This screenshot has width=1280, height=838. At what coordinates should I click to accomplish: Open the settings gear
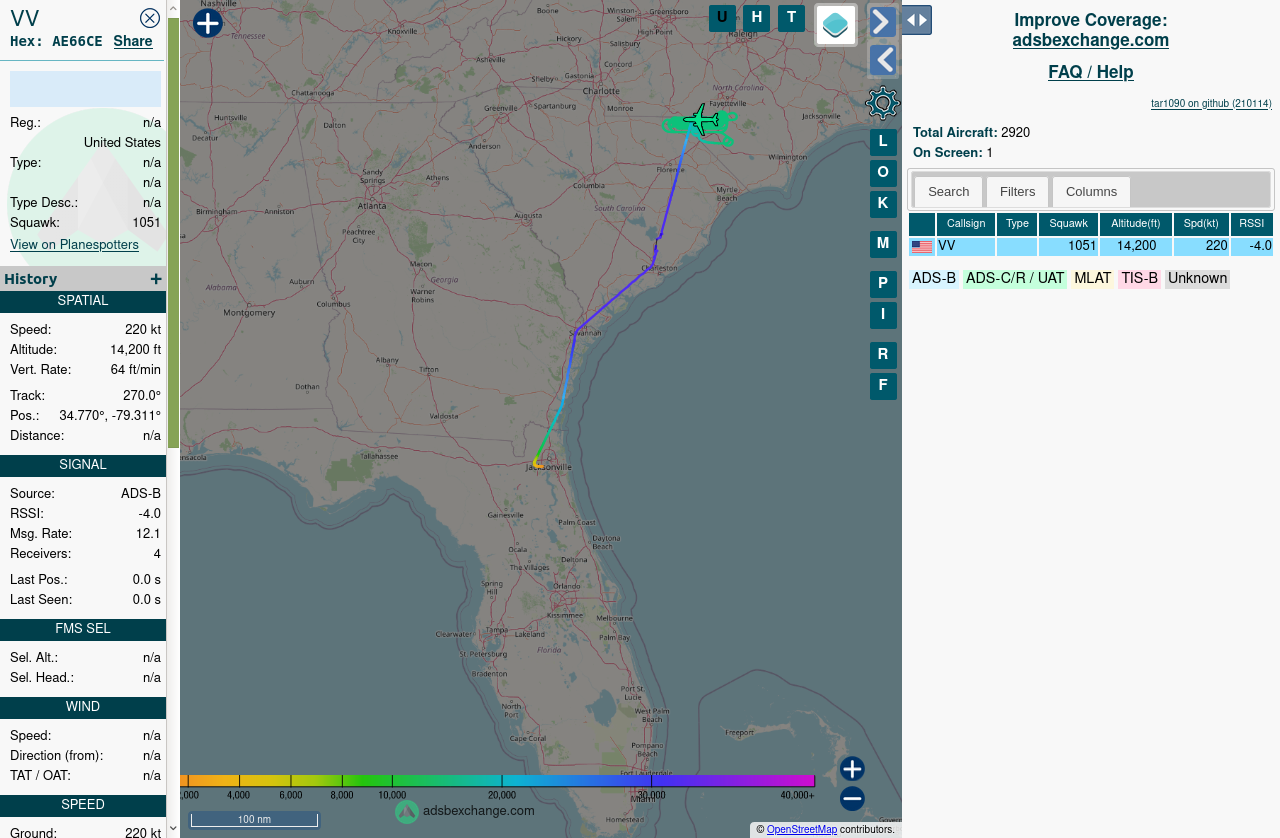click(x=883, y=103)
